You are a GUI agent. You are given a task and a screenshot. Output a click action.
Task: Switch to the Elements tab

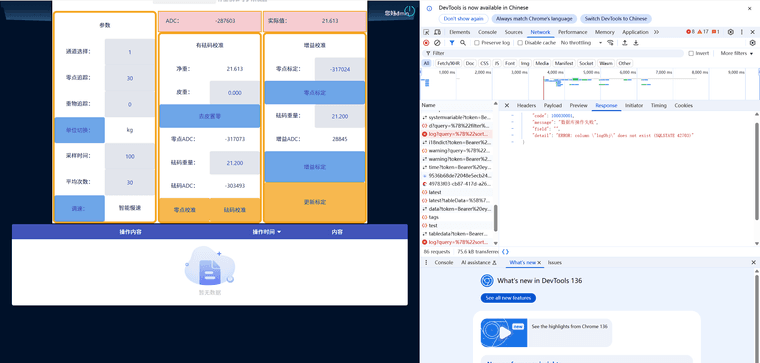pos(459,32)
